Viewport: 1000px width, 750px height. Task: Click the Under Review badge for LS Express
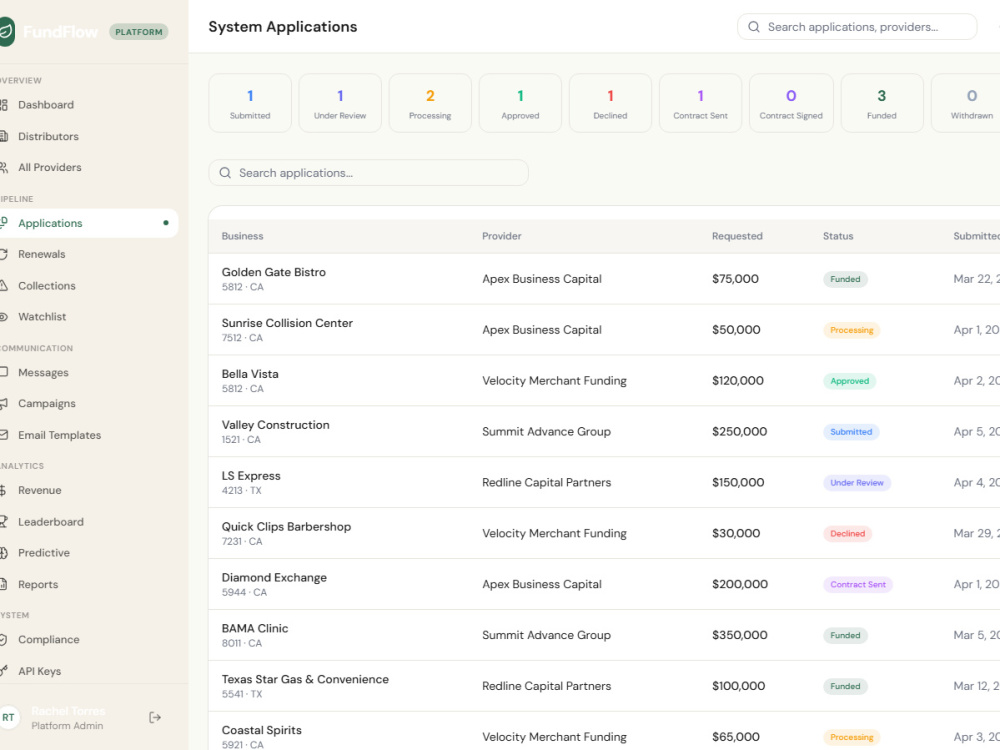[x=857, y=483]
